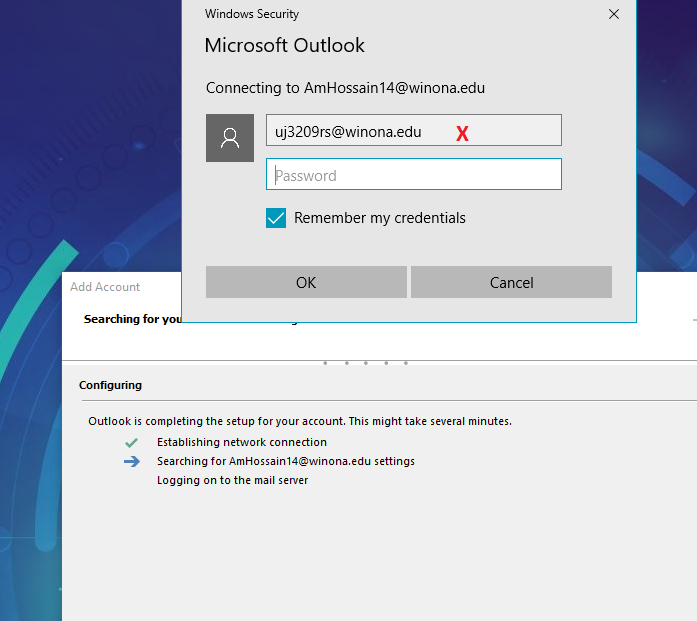The image size is (697, 621).
Task: Select the Logging on to the mail server step
Action: [x=232, y=480]
